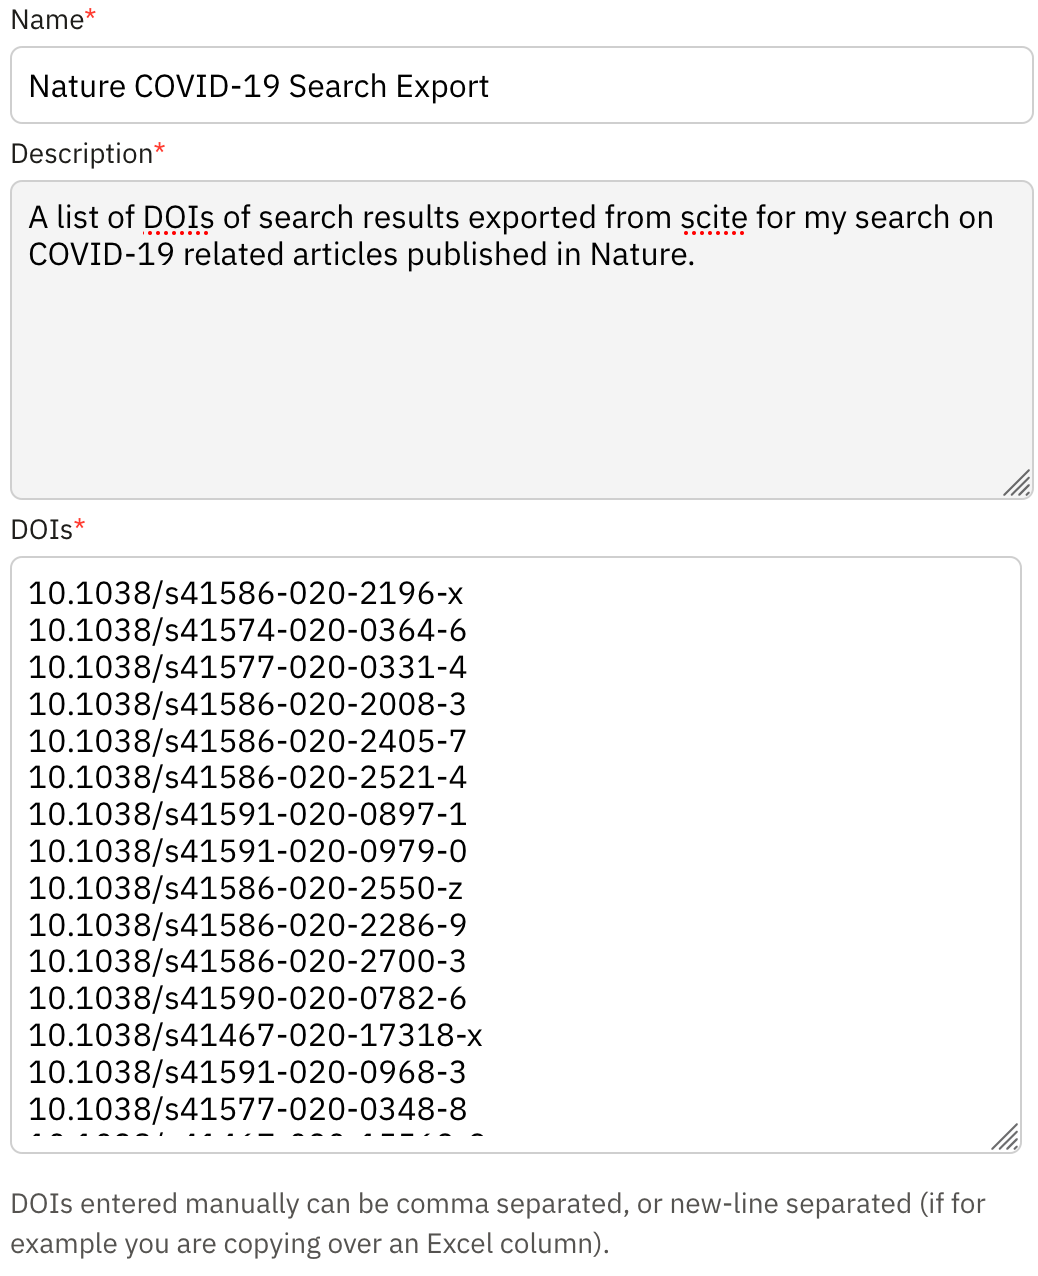The width and height of the screenshot is (1038, 1276).
Task: Click DOI 10.1038/s41577-020-0348-8
Action: click(x=247, y=1109)
